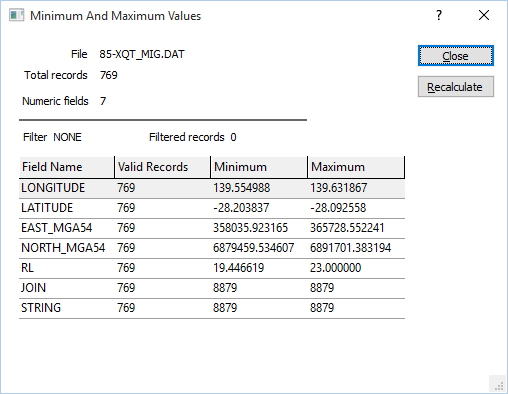508x394 pixels.
Task: Click the Recalculate button
Action: 456,87
